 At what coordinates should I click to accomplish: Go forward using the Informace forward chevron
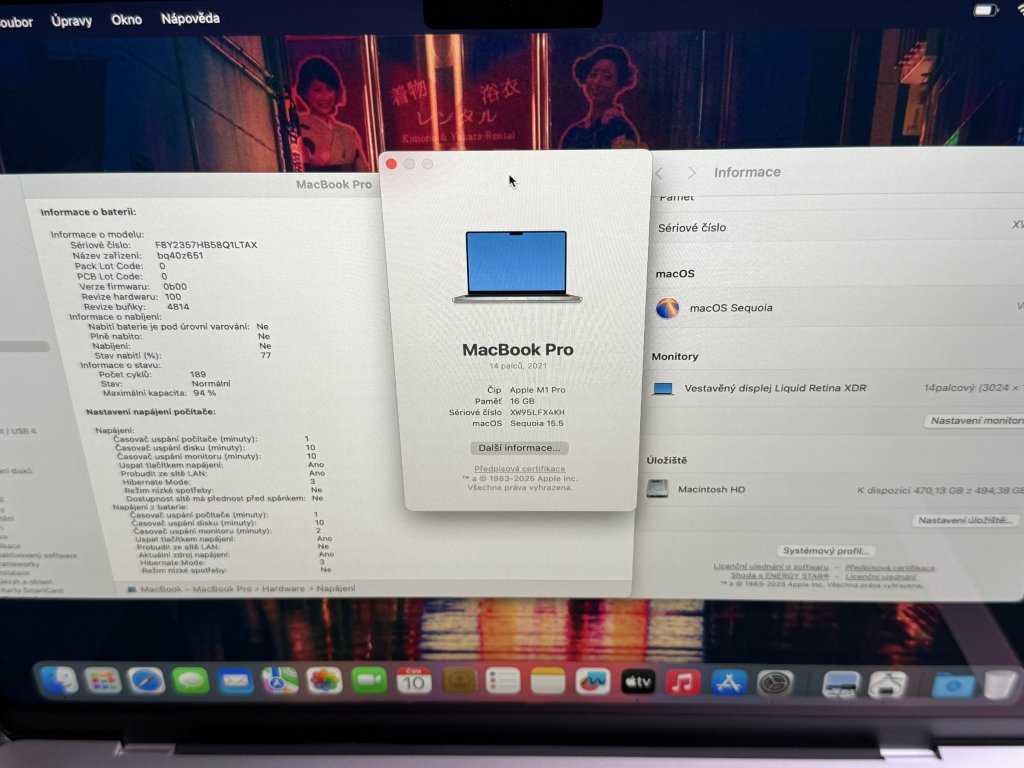pos(692,173)
